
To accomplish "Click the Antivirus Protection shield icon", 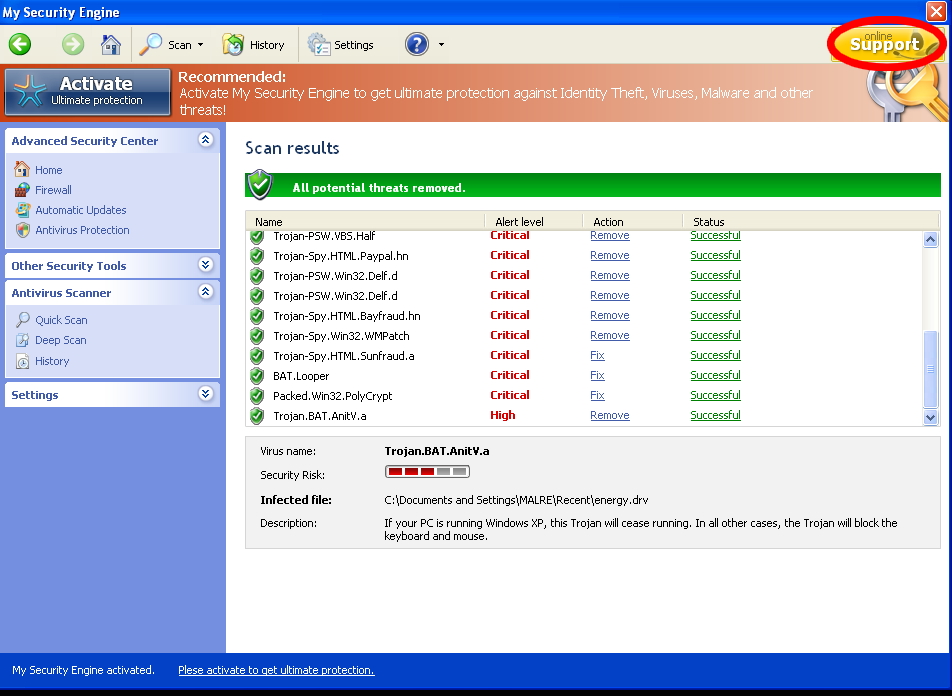I will [x=22, y=230].
